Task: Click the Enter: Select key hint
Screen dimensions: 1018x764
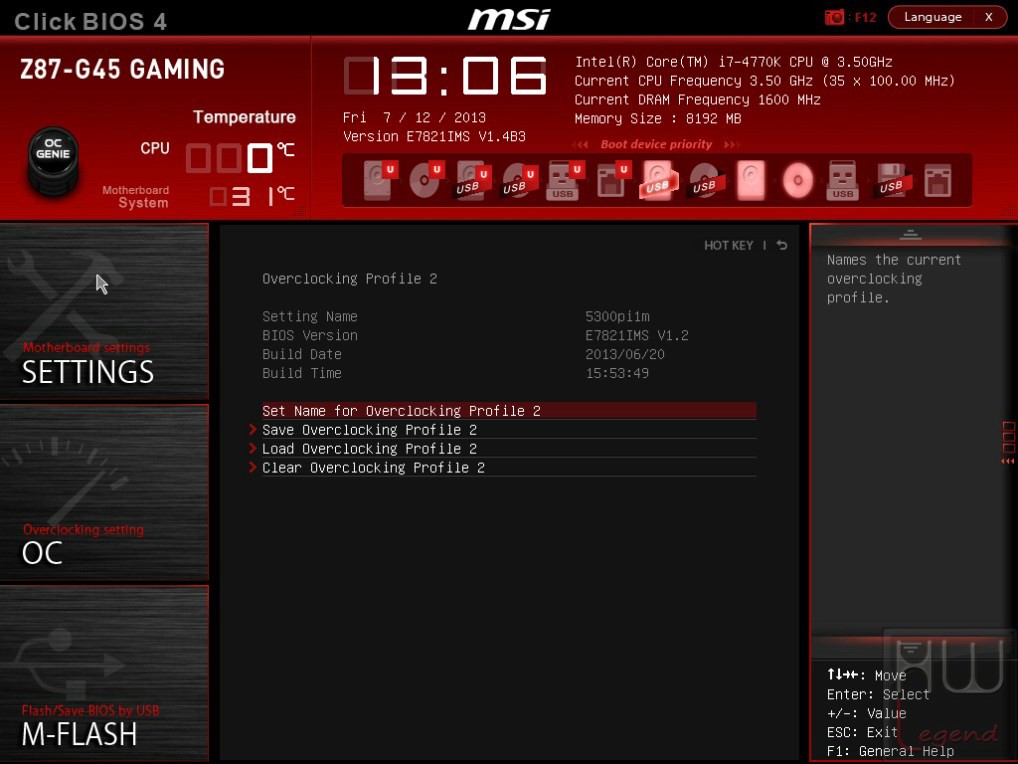Action: tap(878, 695)
